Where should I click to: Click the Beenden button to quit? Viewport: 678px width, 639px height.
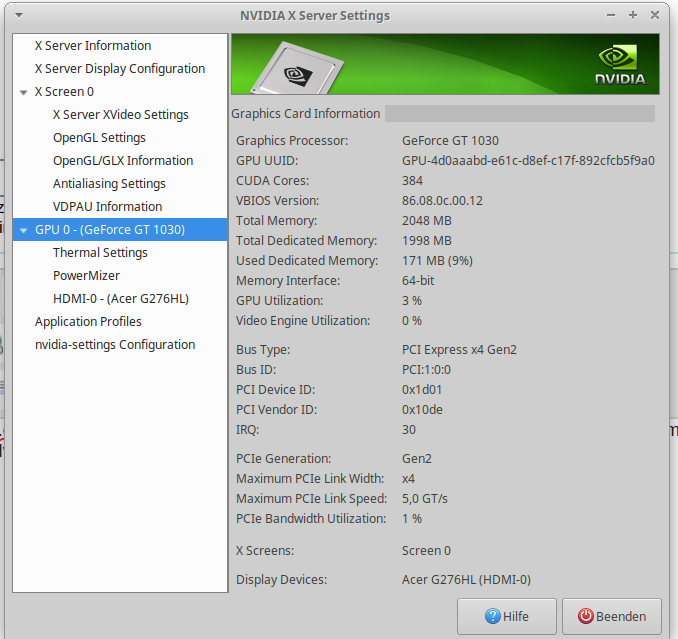point(612,616)
